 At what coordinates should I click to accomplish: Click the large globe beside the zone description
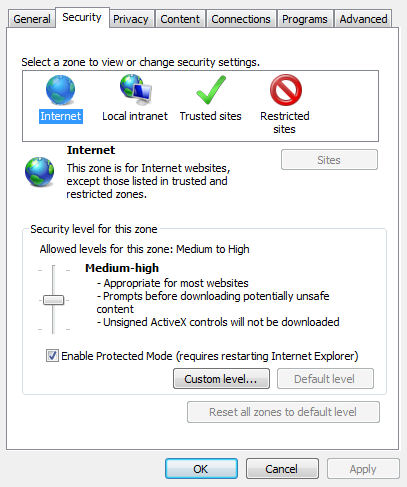39,172
